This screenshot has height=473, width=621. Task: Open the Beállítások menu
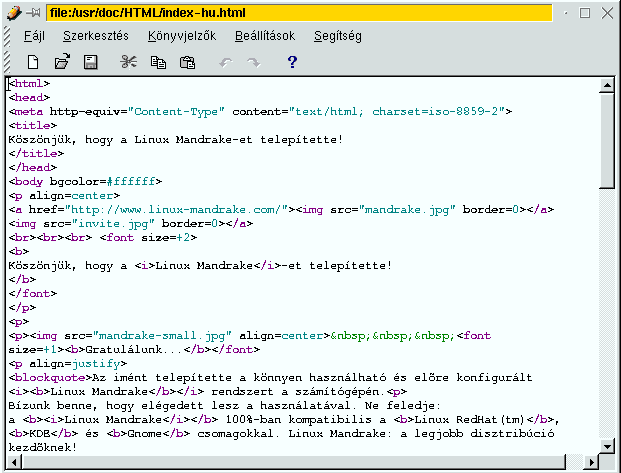[265, 36]
